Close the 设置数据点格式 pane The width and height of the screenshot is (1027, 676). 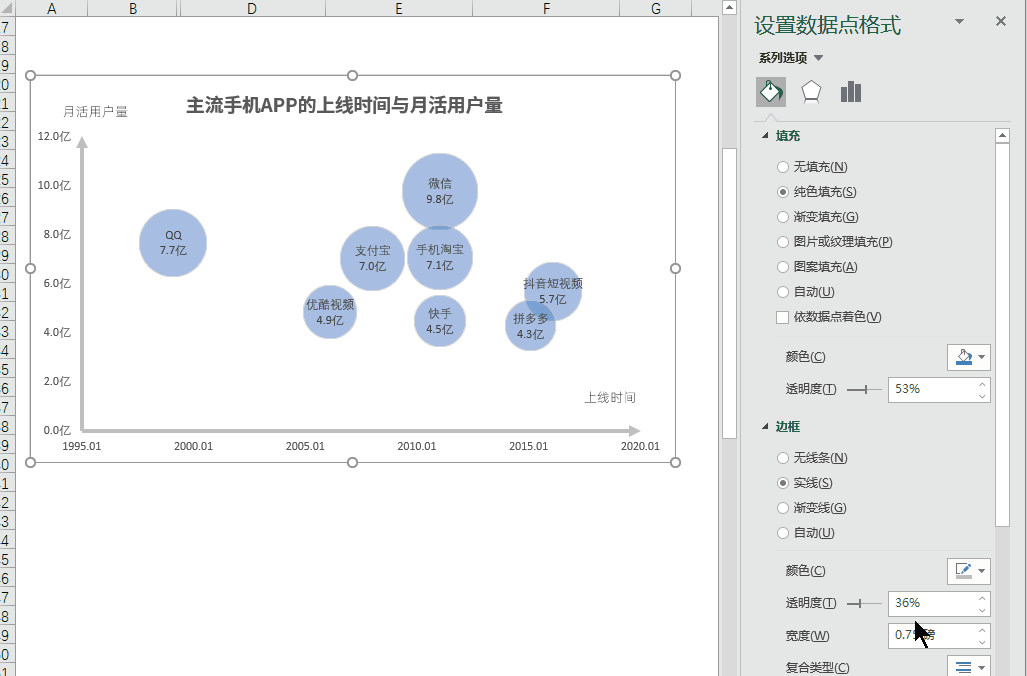(x=1001, y=22)
